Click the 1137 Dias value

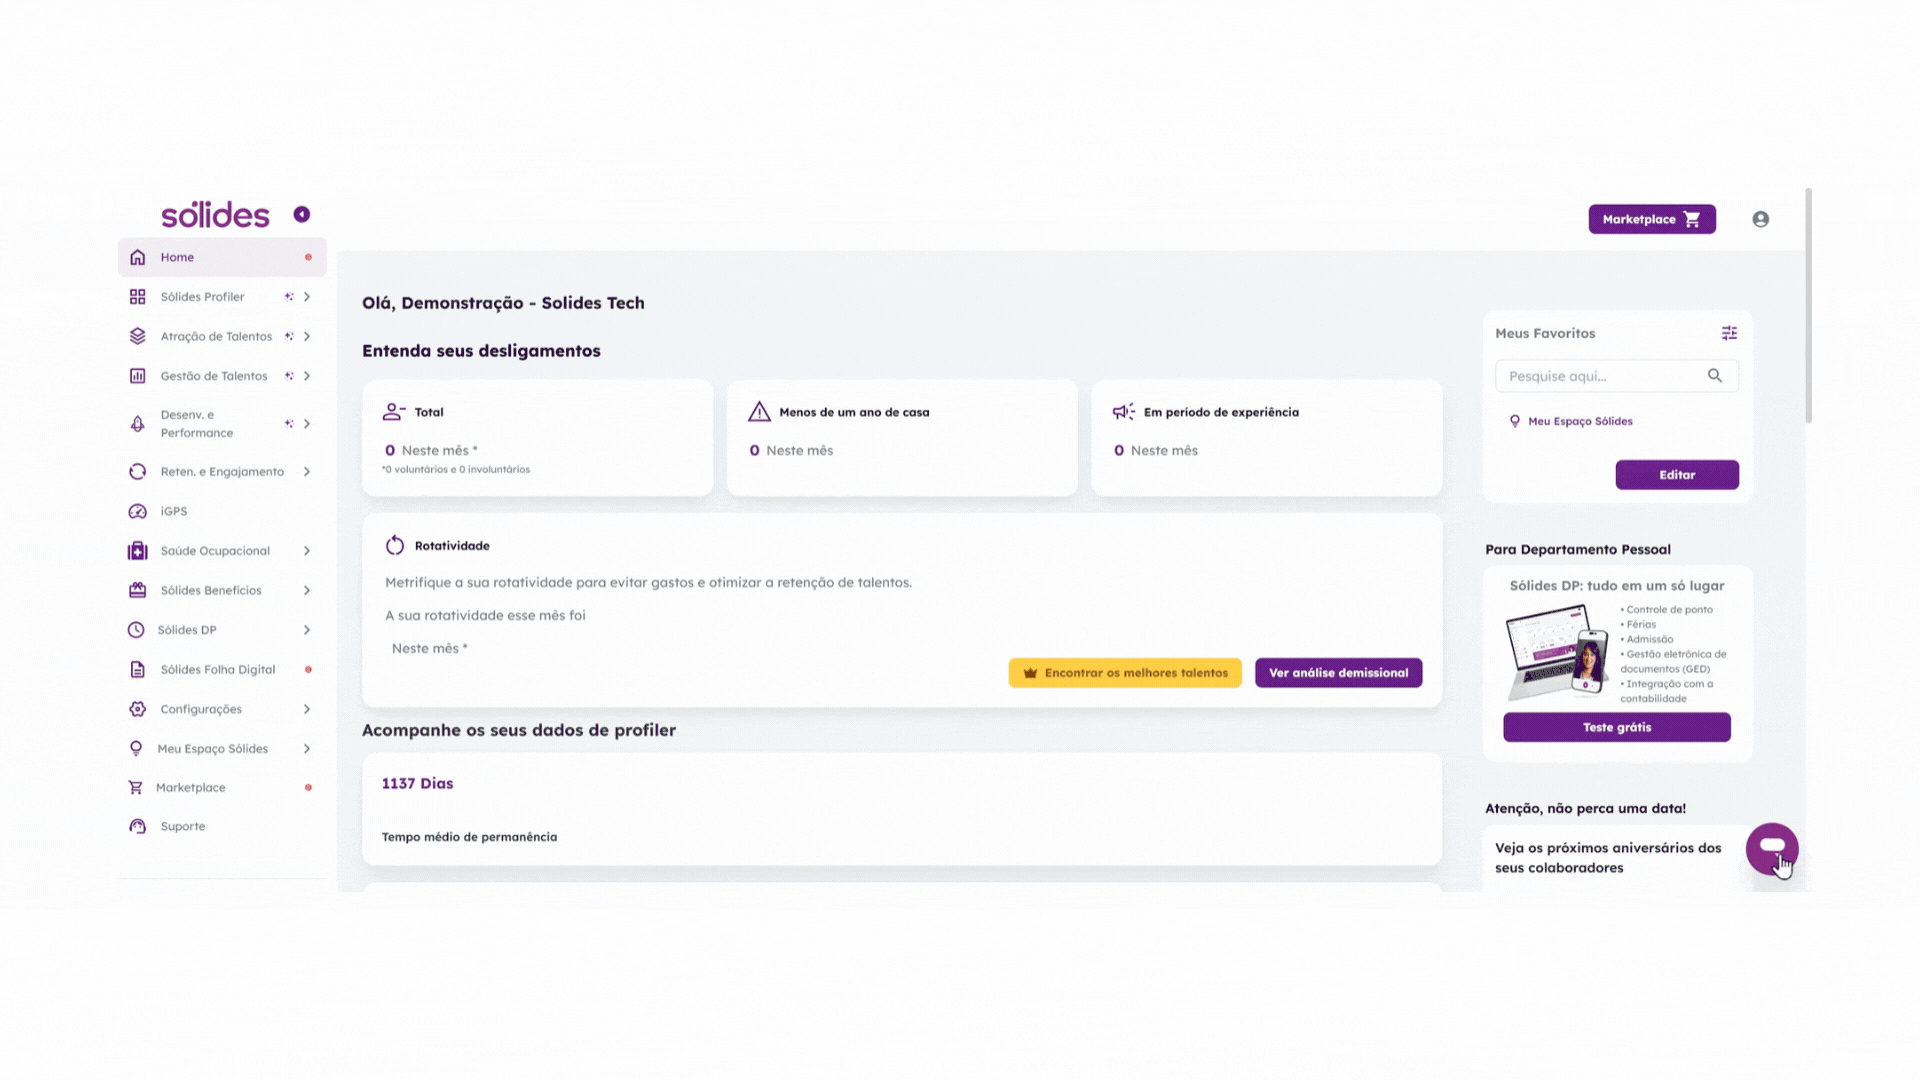[417, 783]
